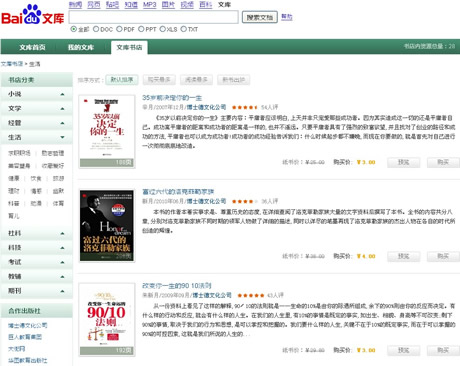Image resolution: width=460 pixels, height=366 pixels.
Task: Expand the 期刊 category arrow
Action: 62,291
